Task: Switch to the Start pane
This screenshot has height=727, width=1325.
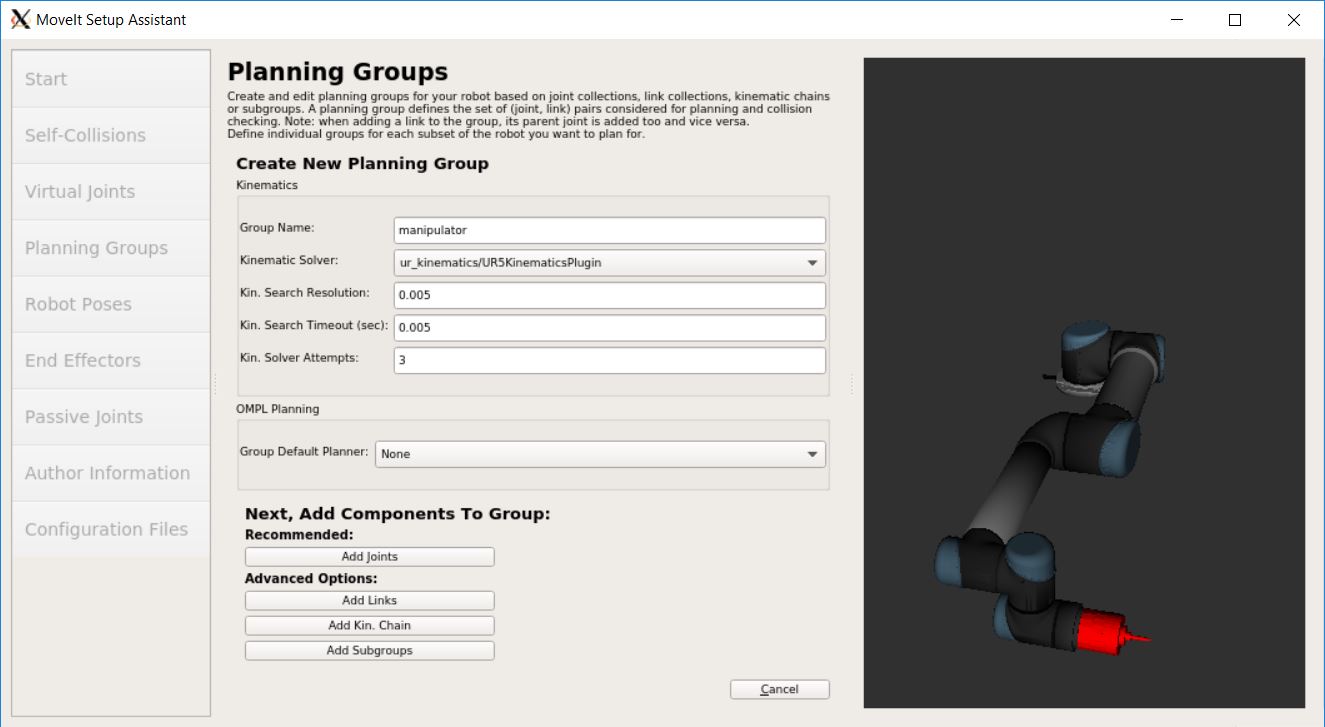Action: pyautogui.click(x=110, y=78)
